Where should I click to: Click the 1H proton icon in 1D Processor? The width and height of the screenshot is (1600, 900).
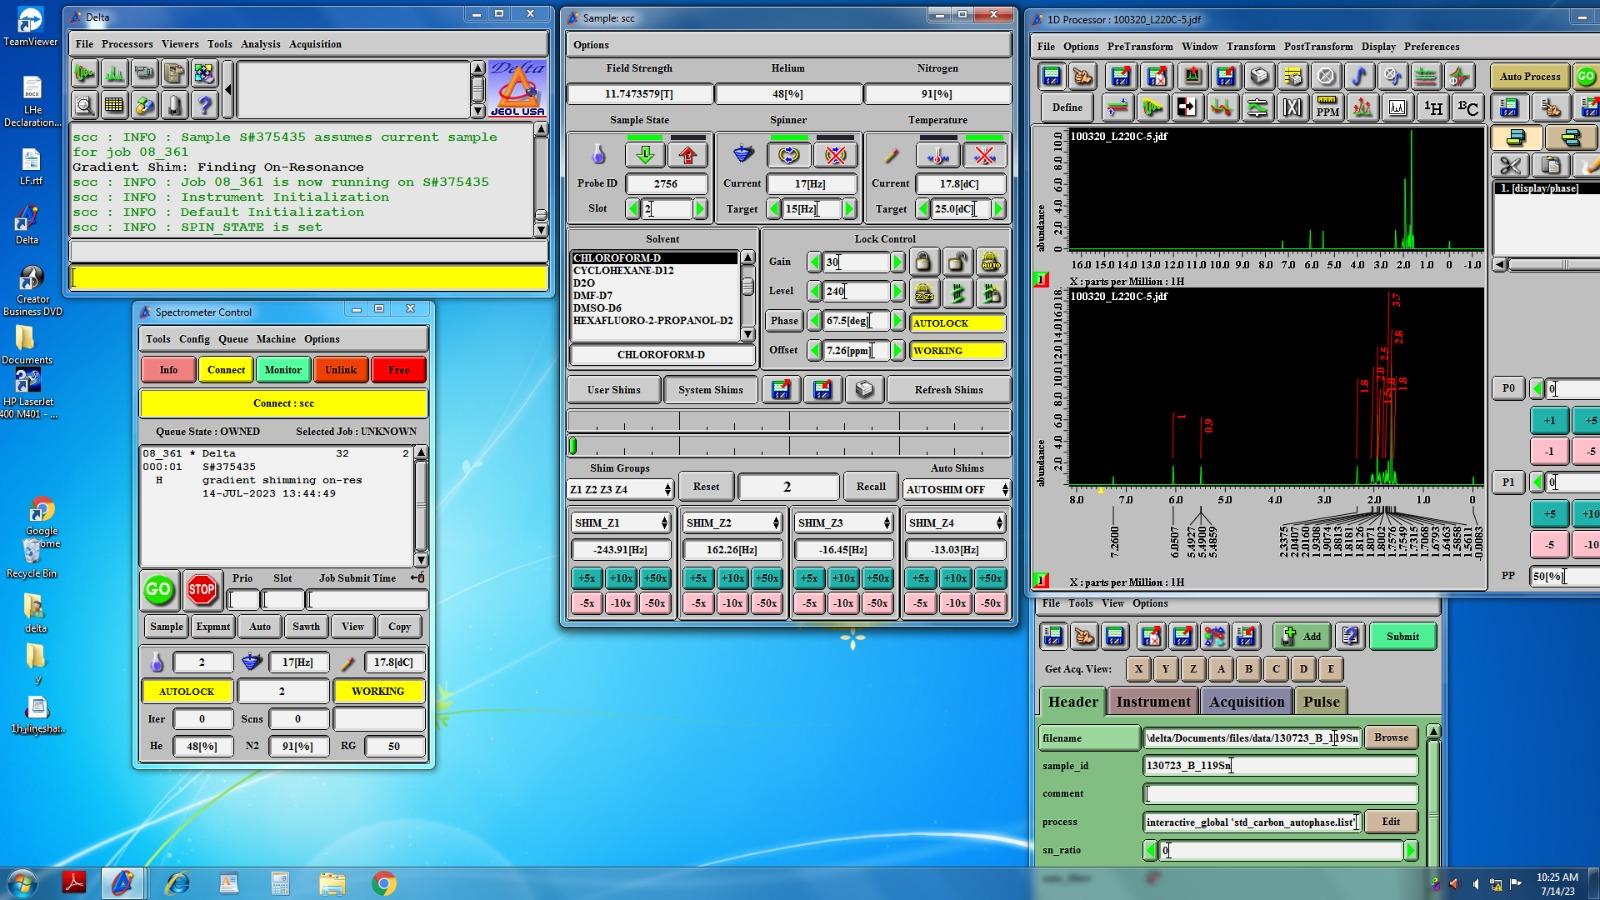click(x=1433, y=107)
